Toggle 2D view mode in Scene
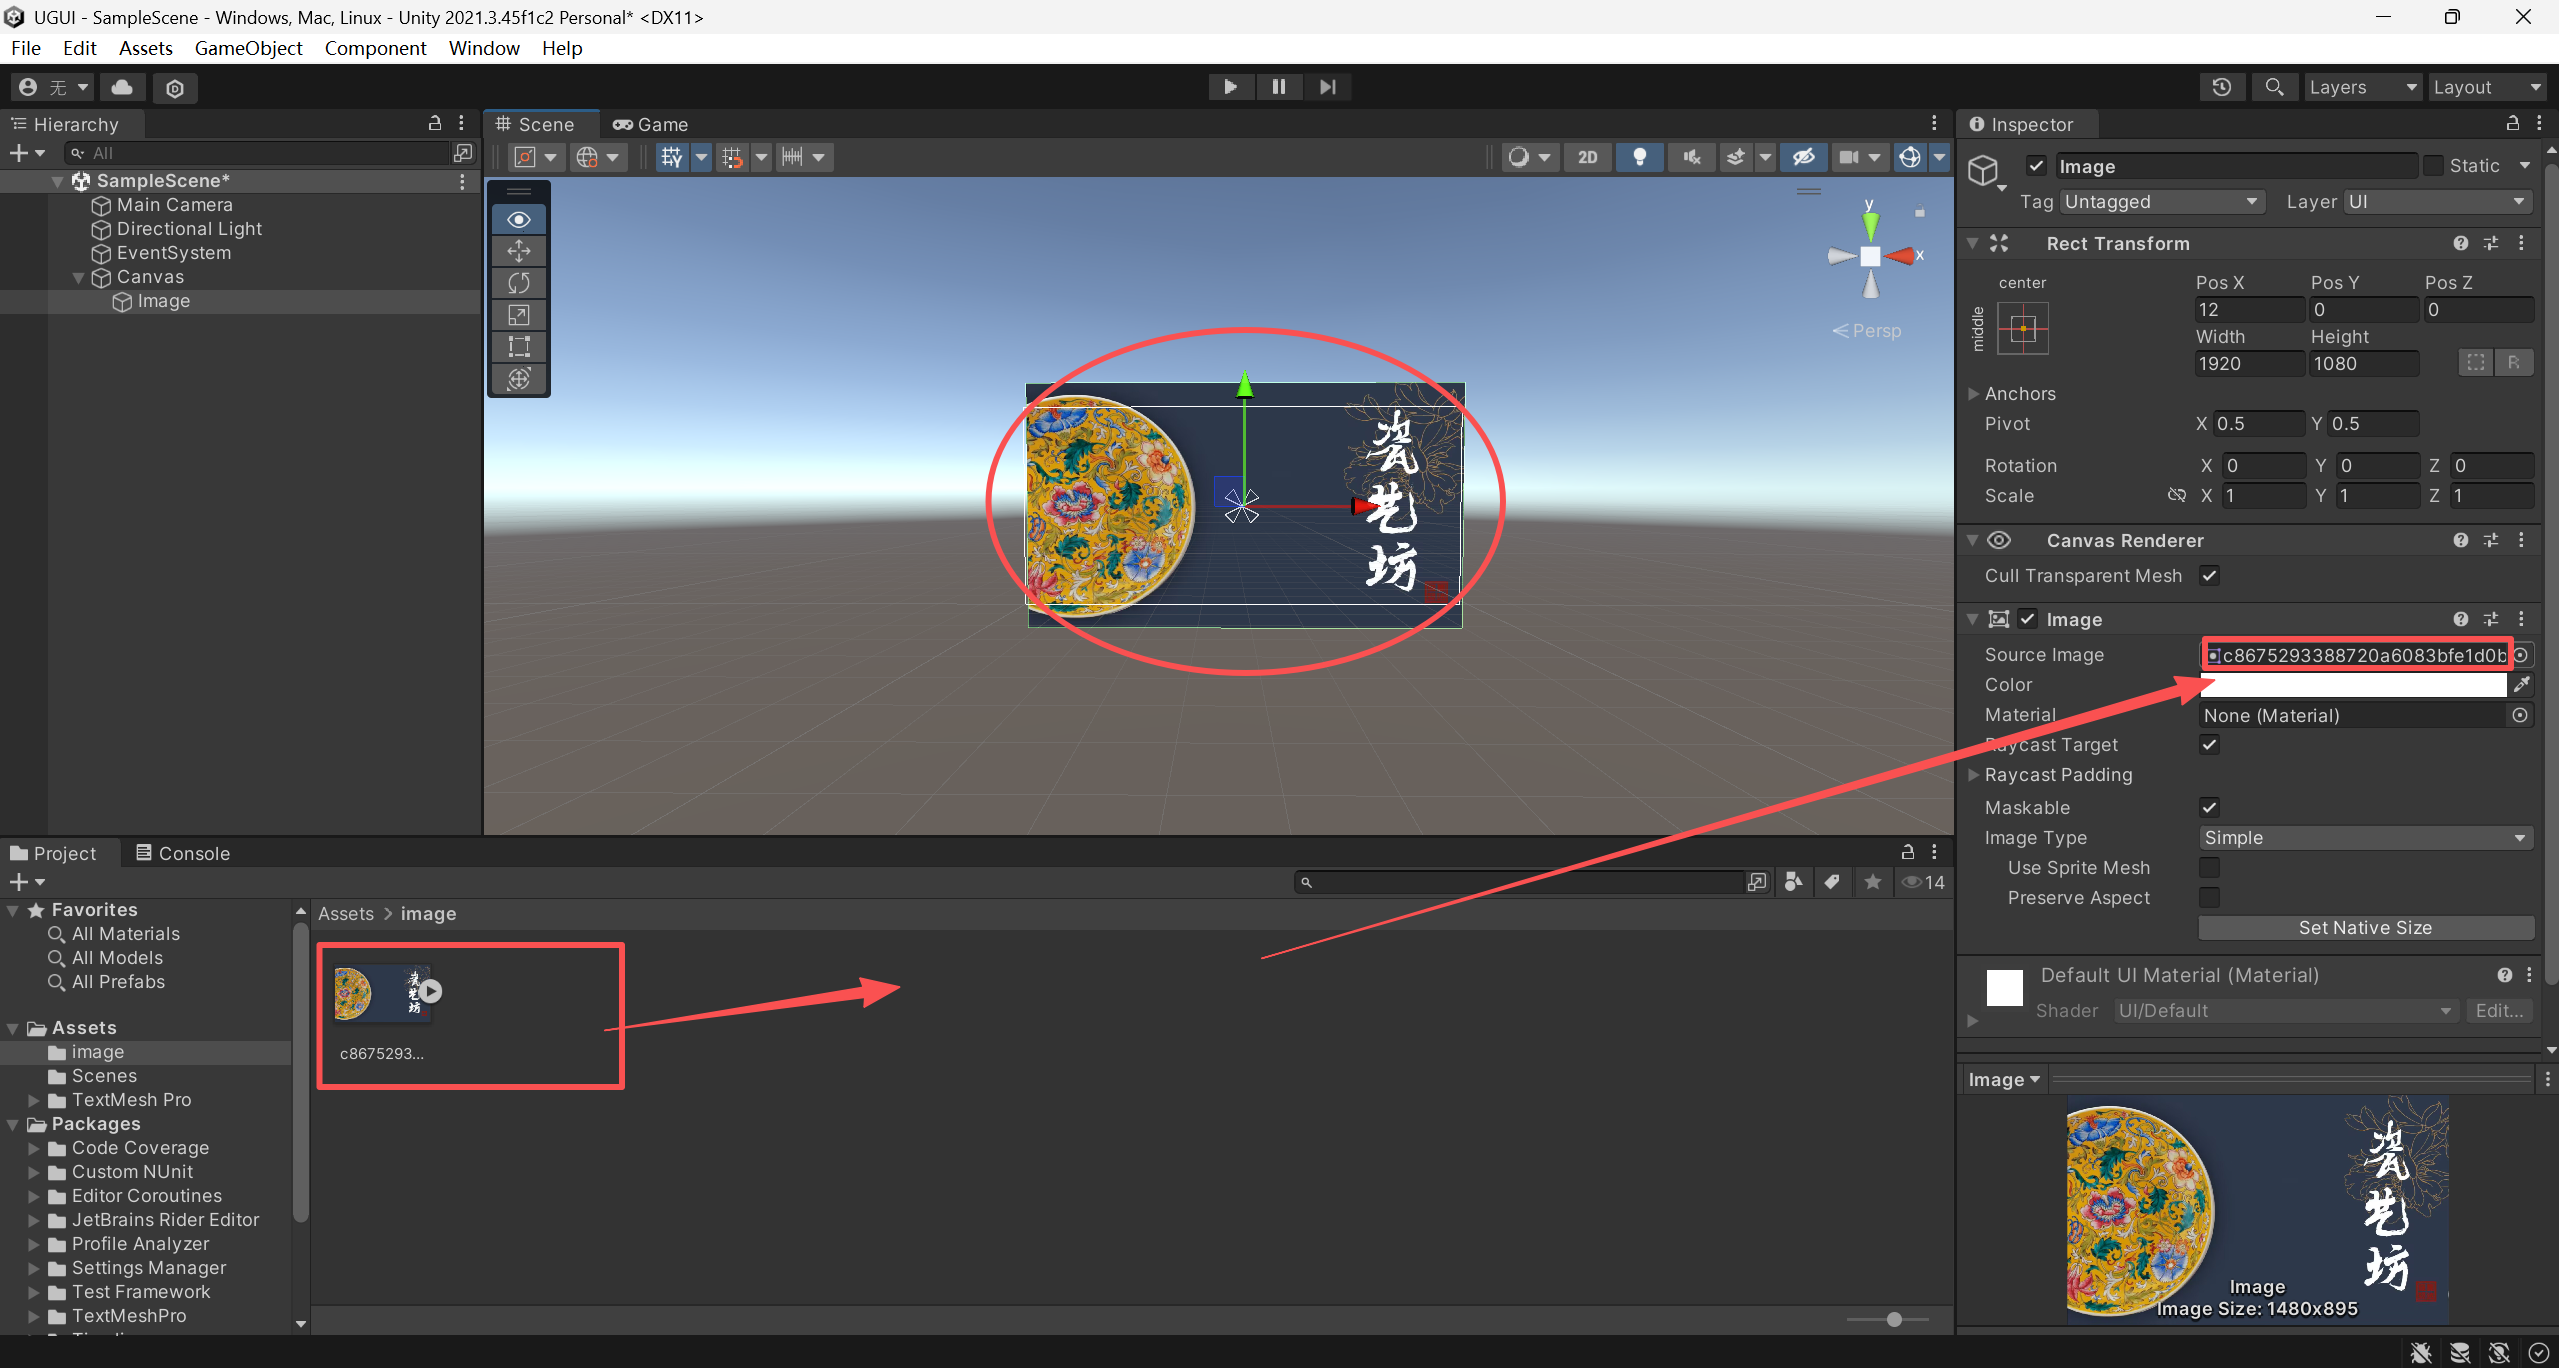2559x1368 pixels. point(1587,157)
